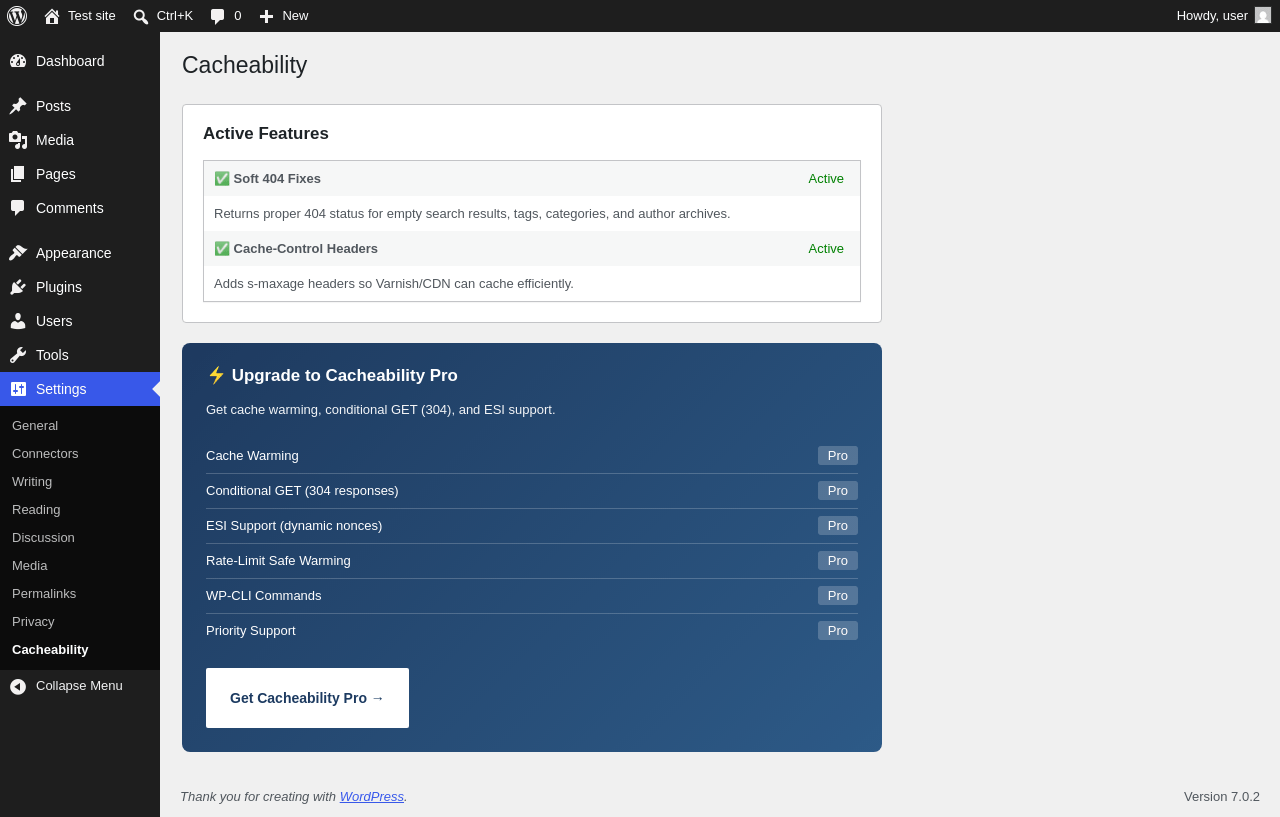Image resolution: width=1280 pixels, height=817 pixels.
Task: Click Cache Warming feature text
Action: point(252,456)
